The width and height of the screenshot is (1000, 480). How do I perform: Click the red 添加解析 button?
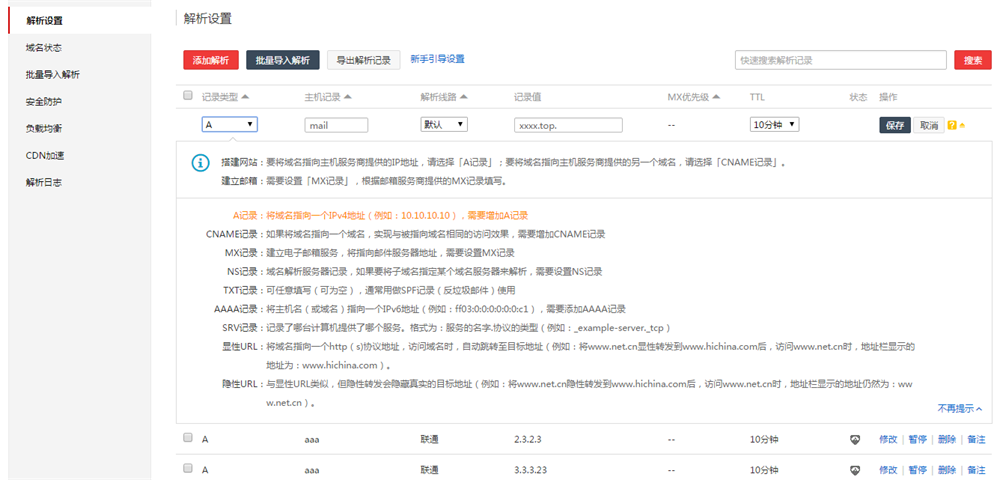click(x=211, y=60)
